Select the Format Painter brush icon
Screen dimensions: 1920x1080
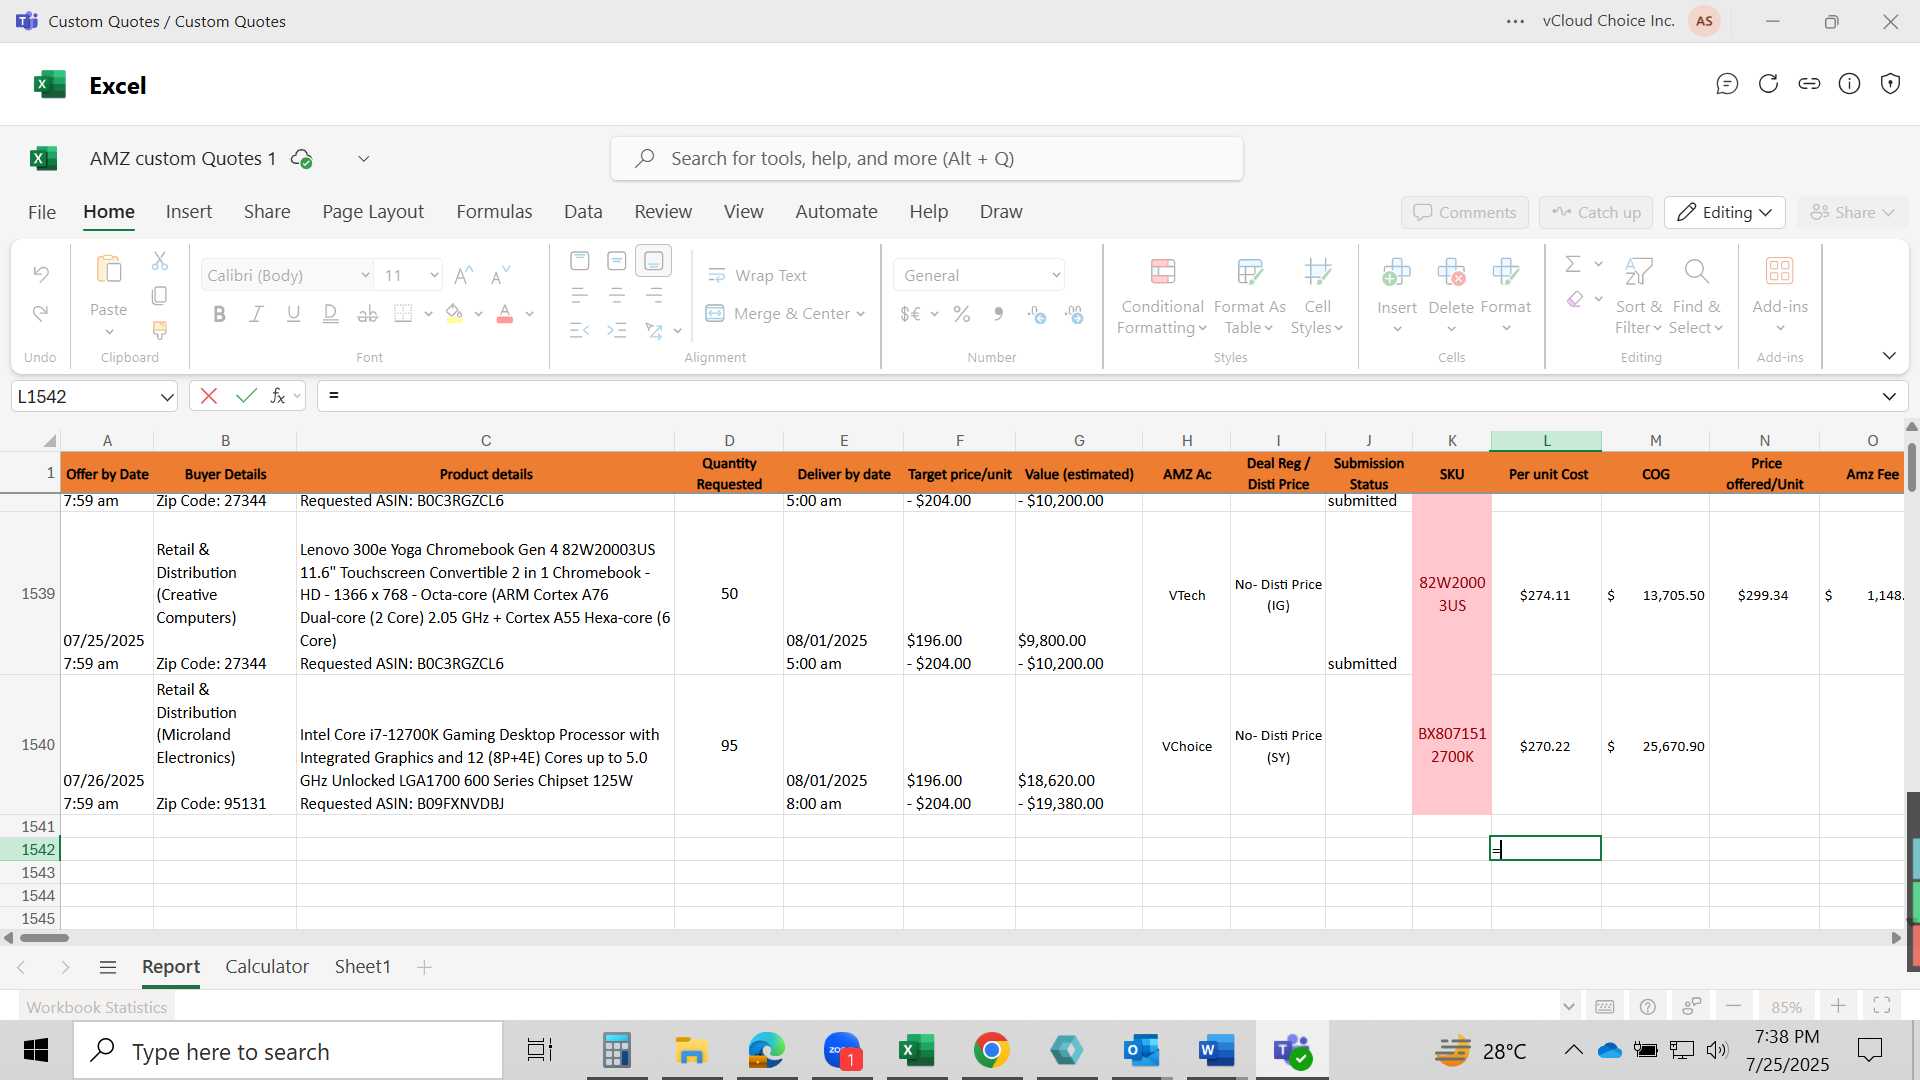coord(160,329)
